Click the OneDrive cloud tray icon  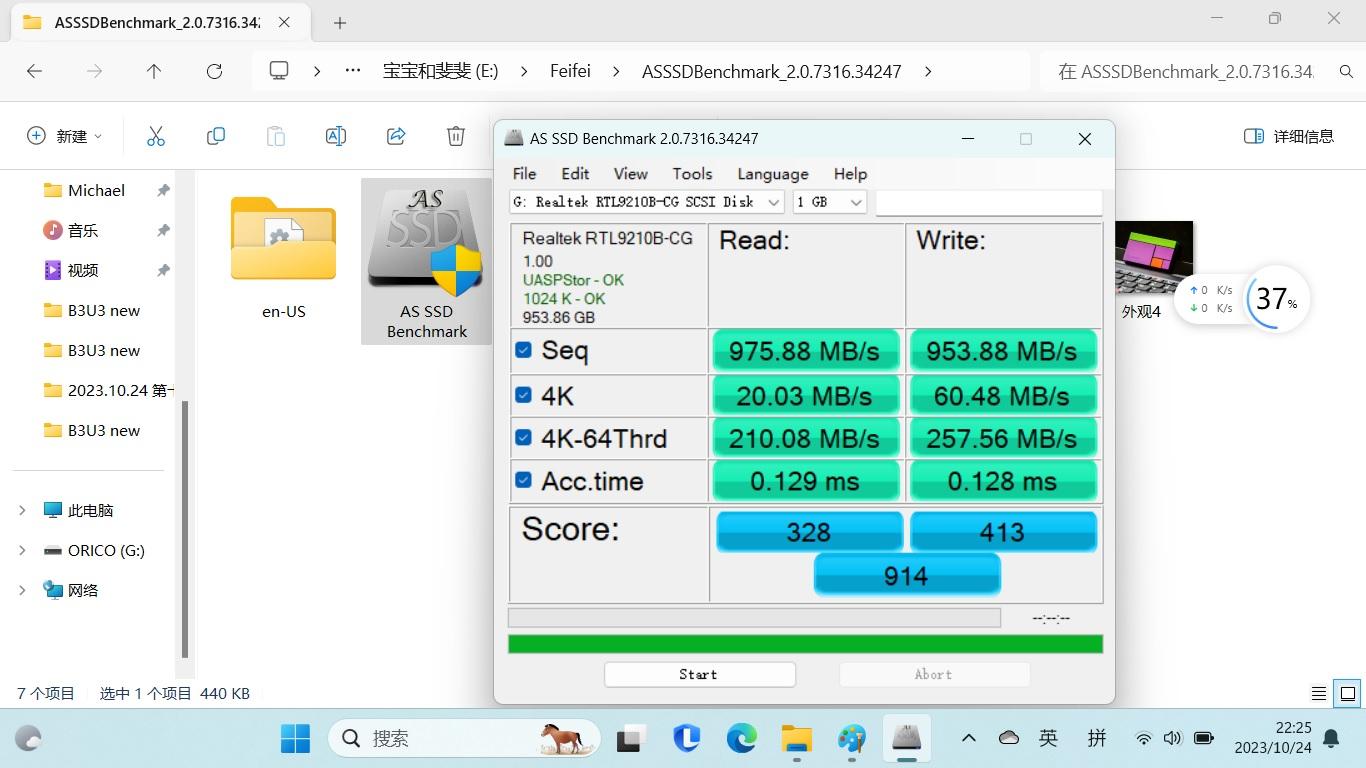tap(1009, 738)
